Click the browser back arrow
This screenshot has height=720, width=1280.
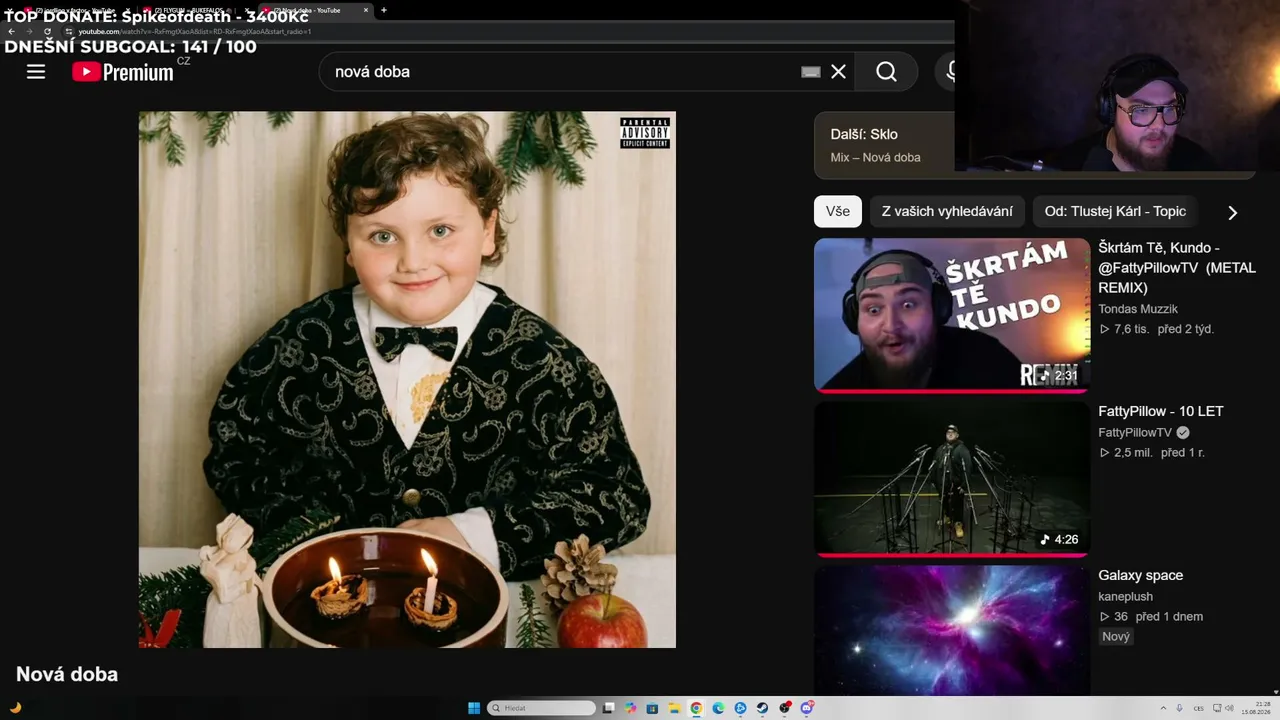point(11,31)
